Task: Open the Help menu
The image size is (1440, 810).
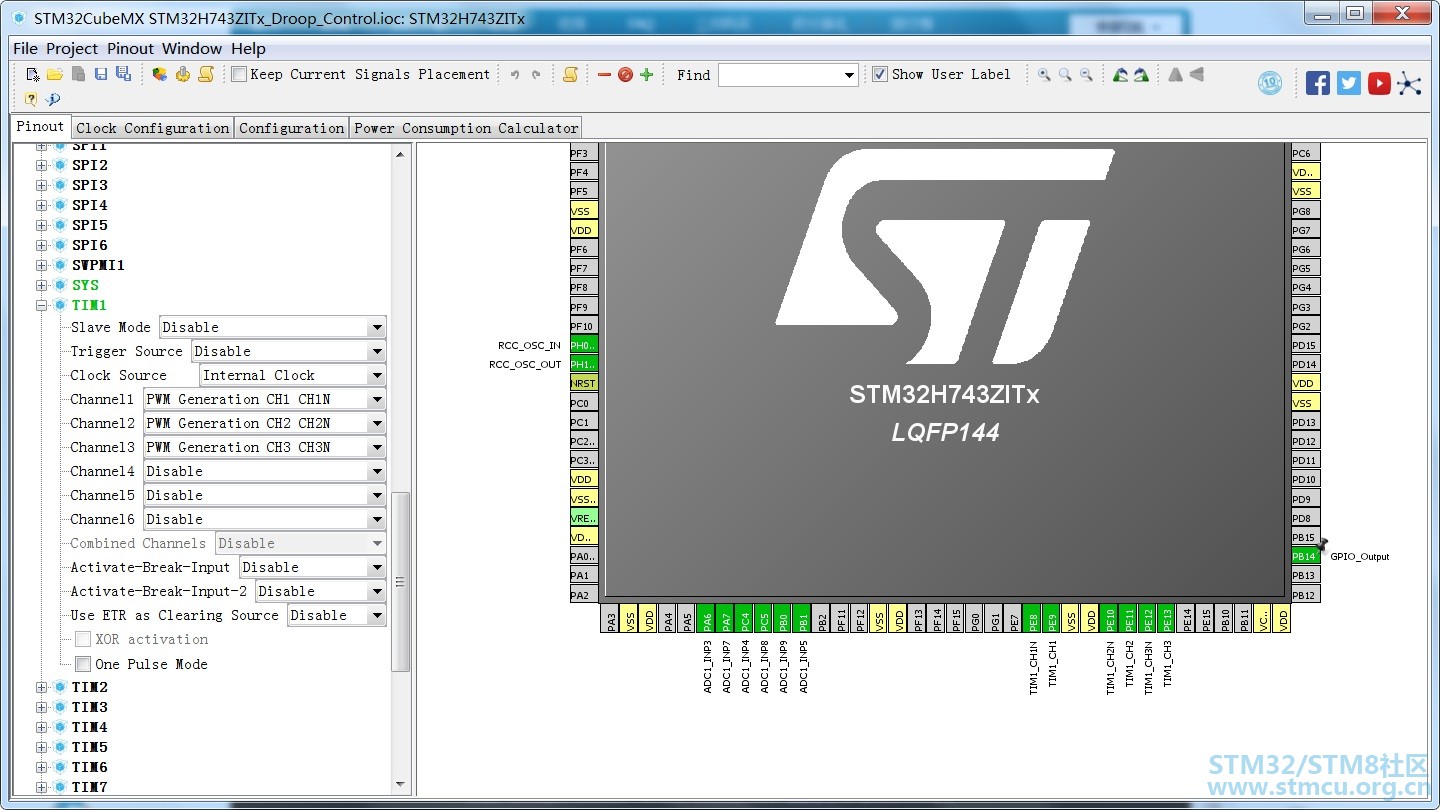Action: pos(249,48)
